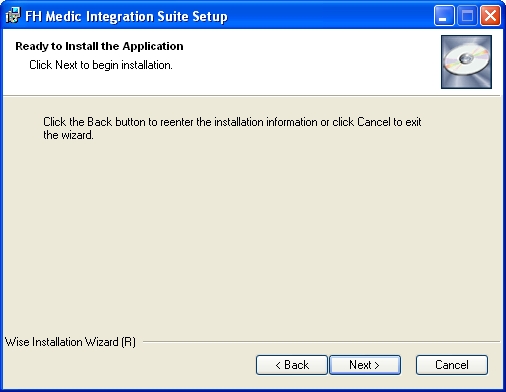Screen dimensions: 506x392
Task: Click the Back button instruction paragraph
Action: (232, 128)
